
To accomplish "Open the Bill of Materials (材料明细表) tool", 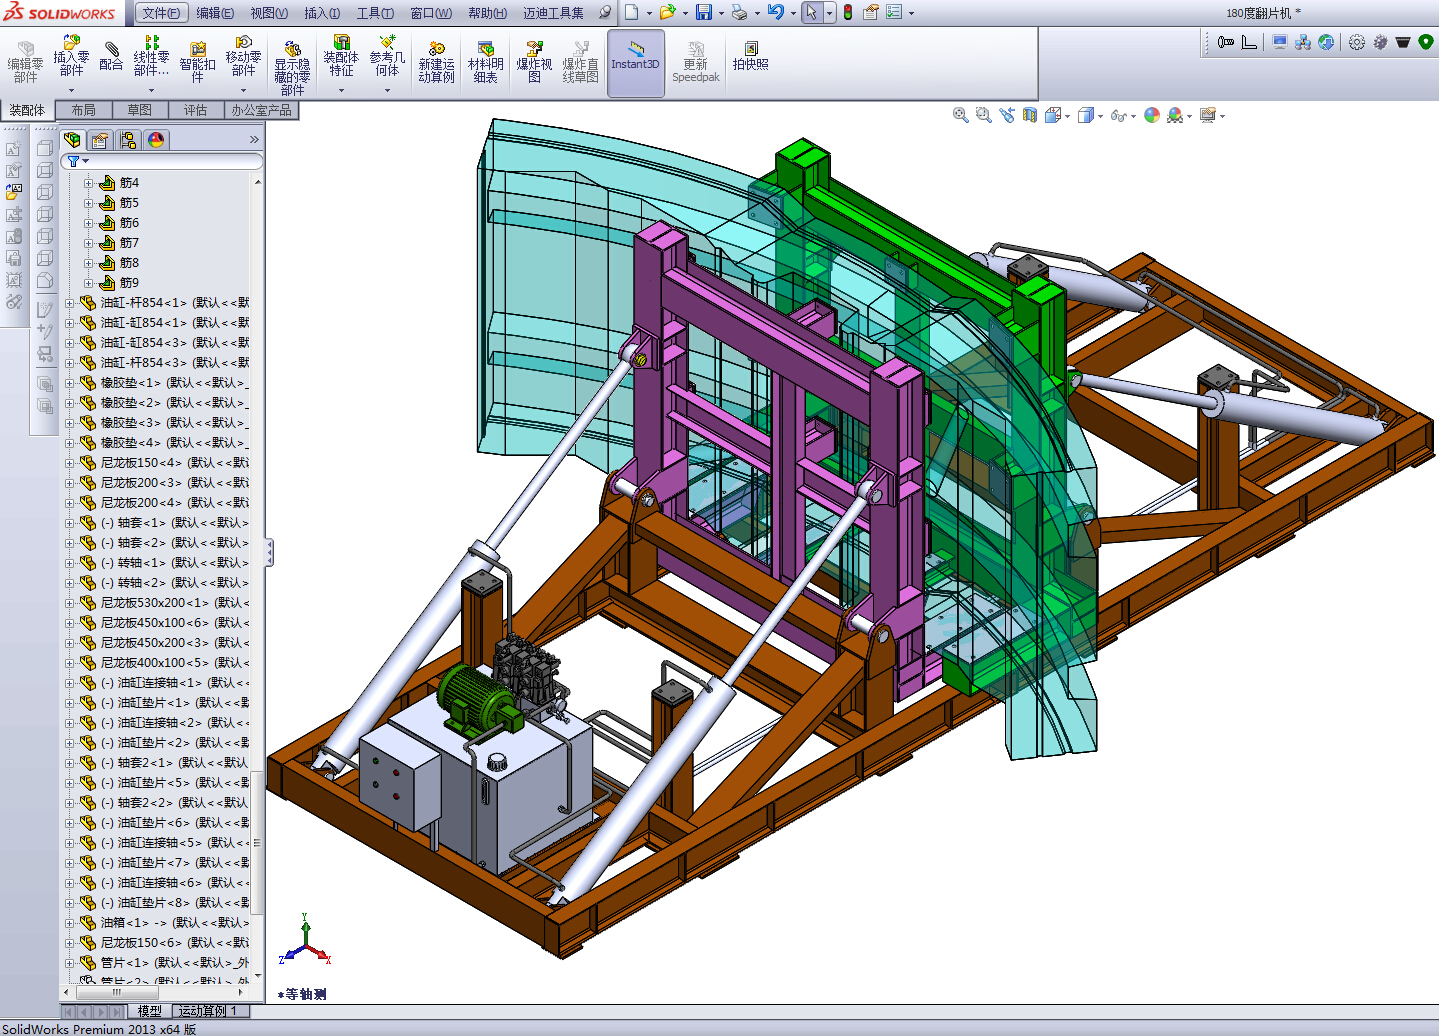I will (486, 62).
